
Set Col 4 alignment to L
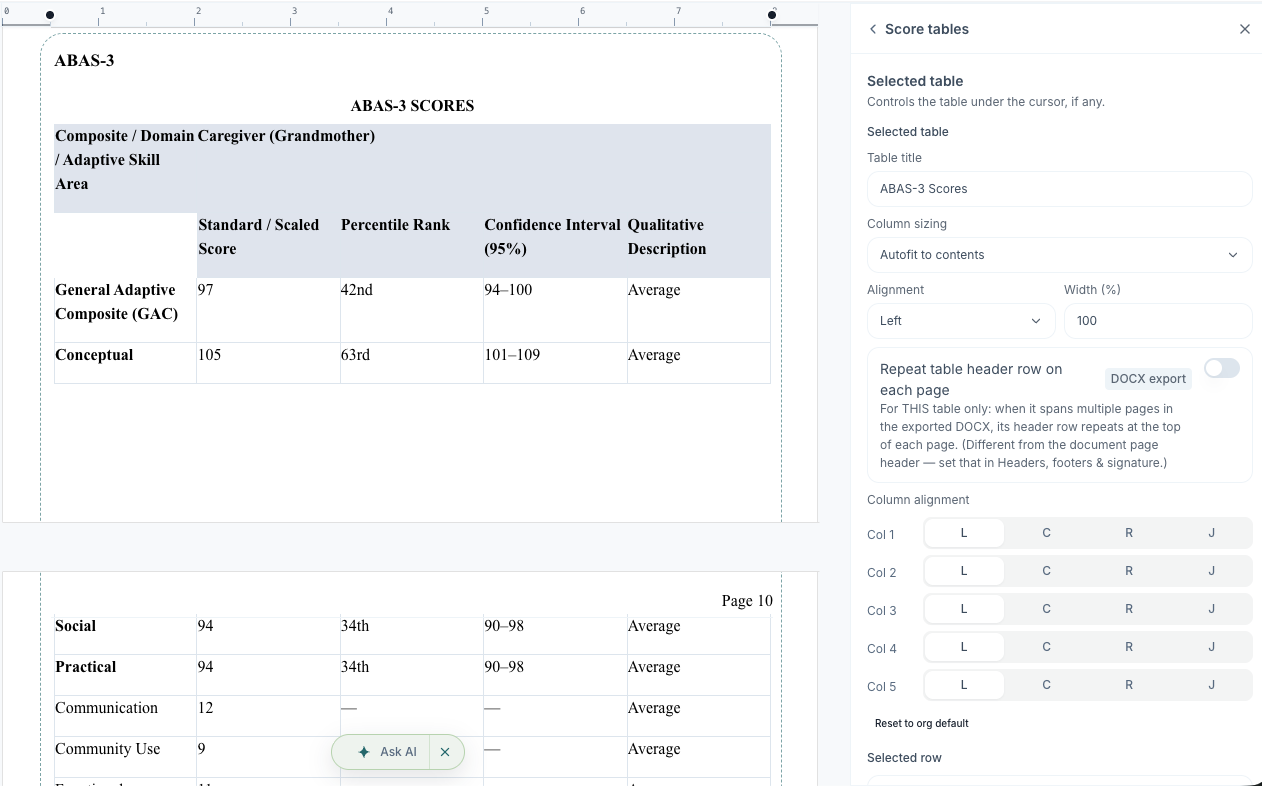(x=964, y=647)
